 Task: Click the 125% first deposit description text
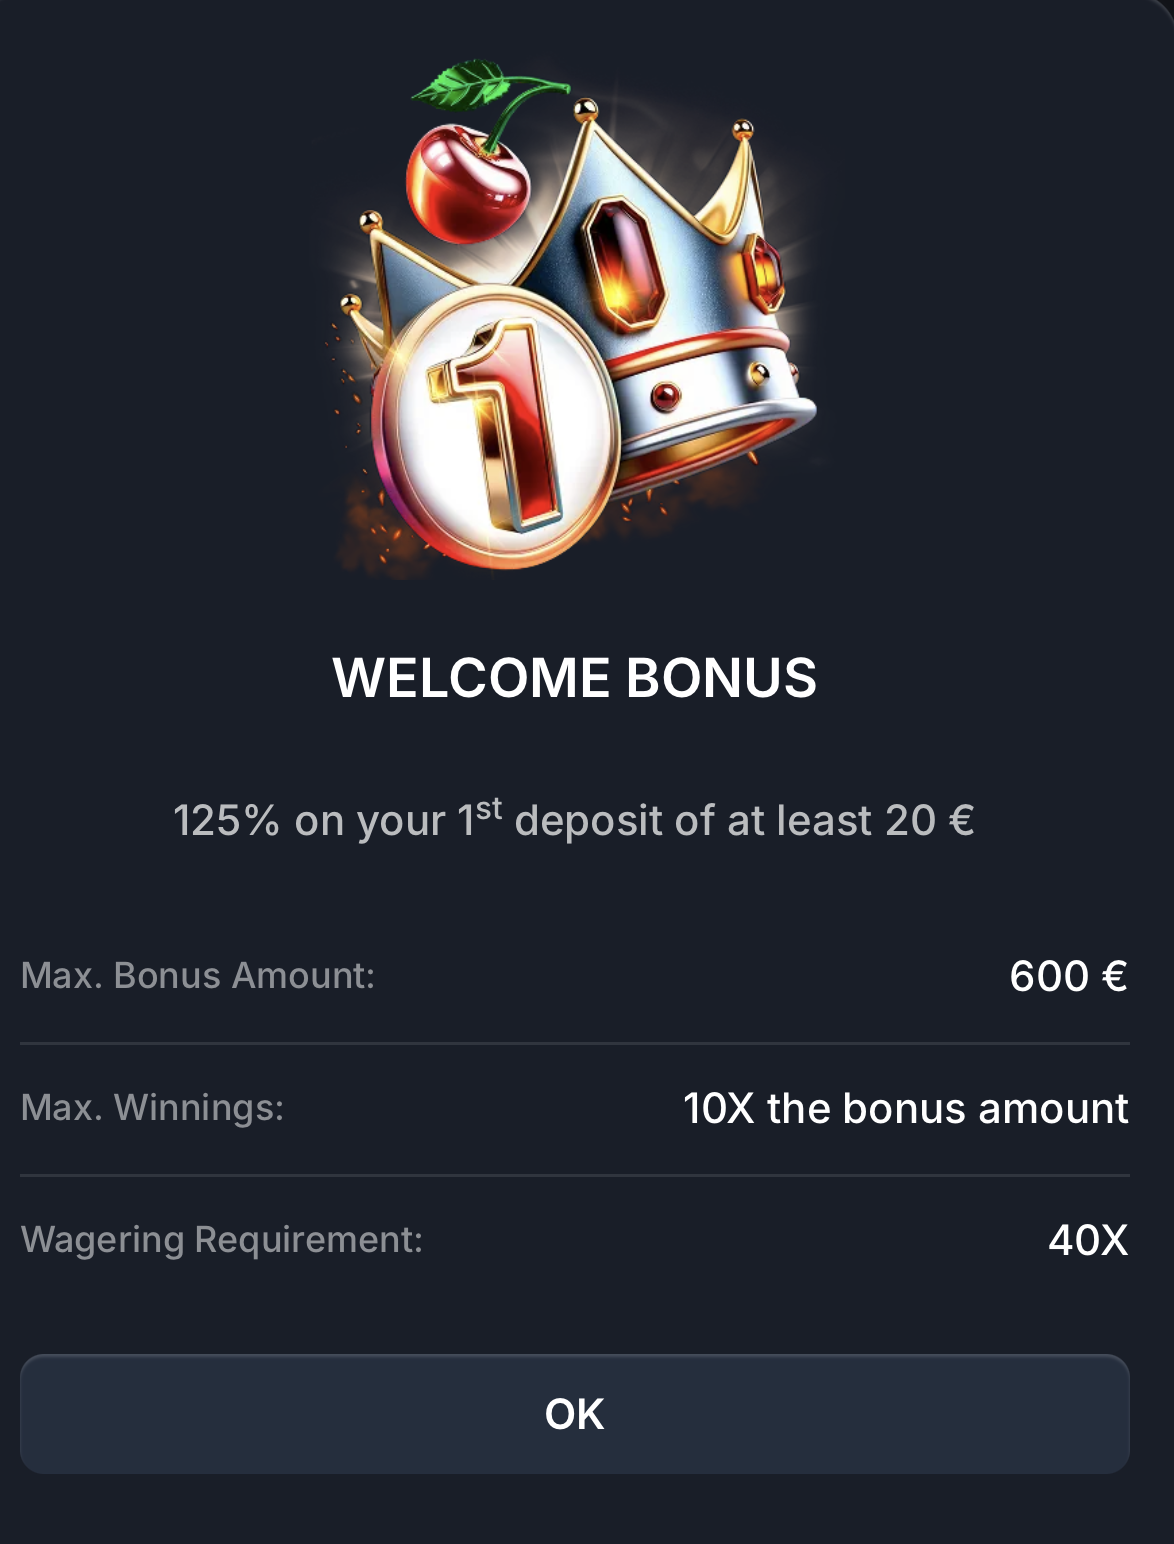574,820
